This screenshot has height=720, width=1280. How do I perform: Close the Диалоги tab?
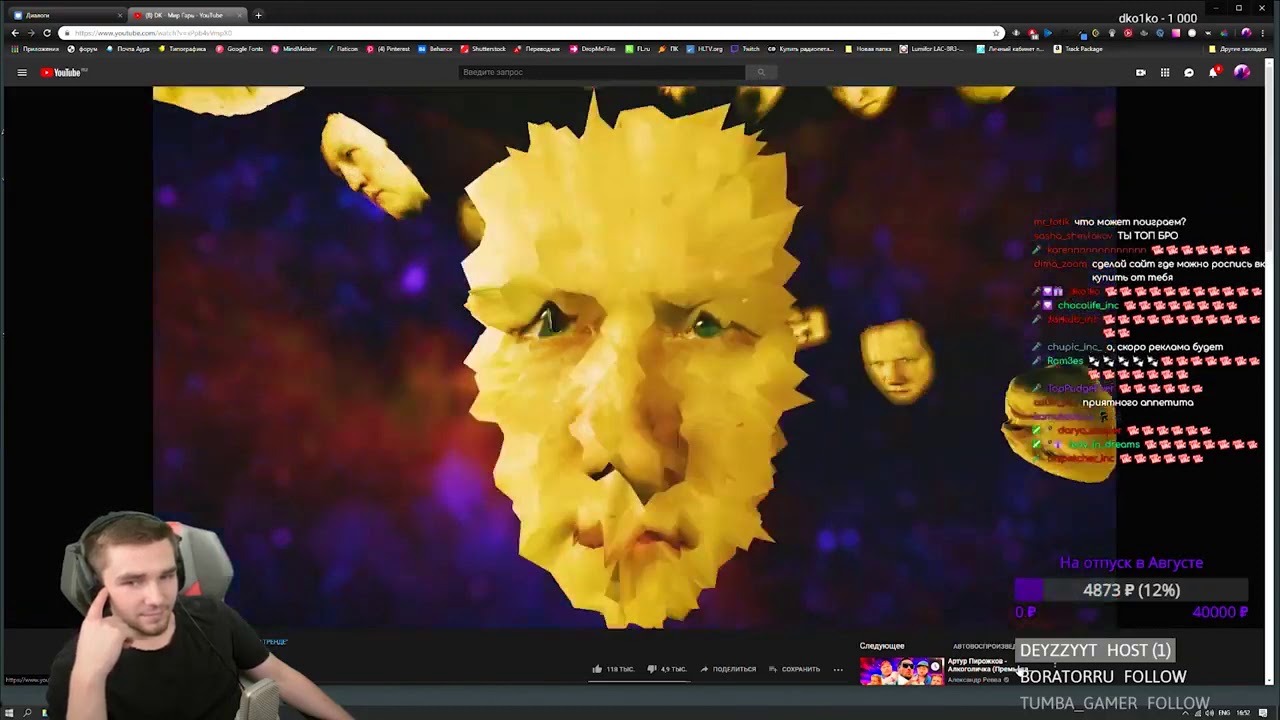(120, 15)
